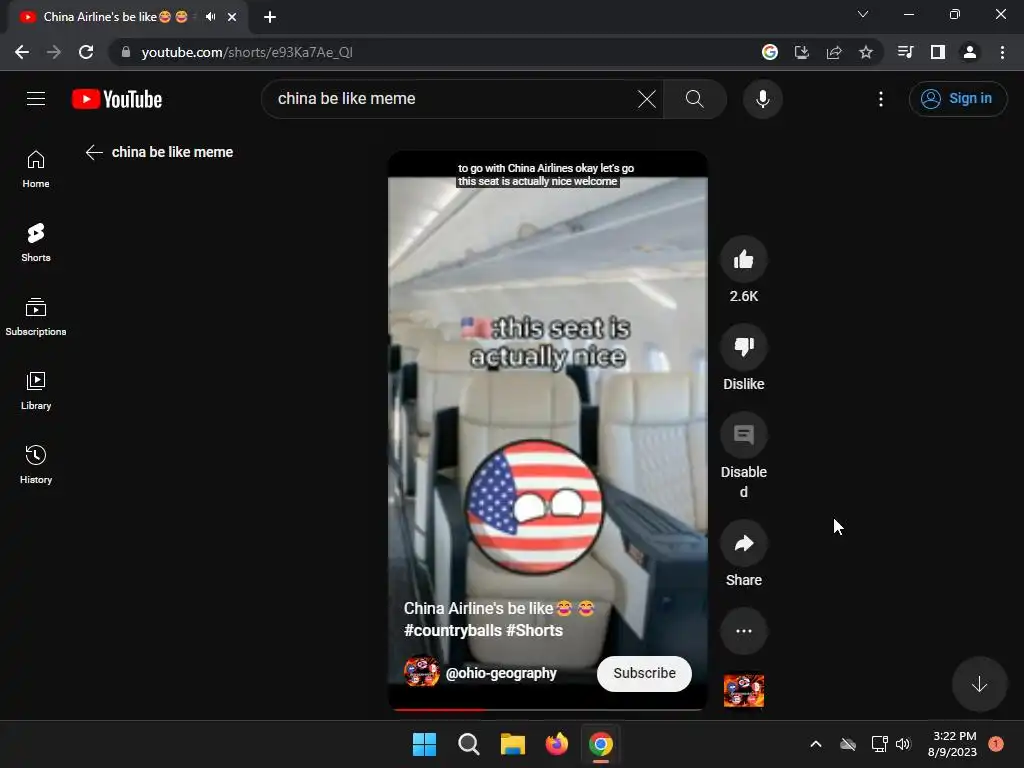
Task: Open the notification badge
Action: (996, 744)
